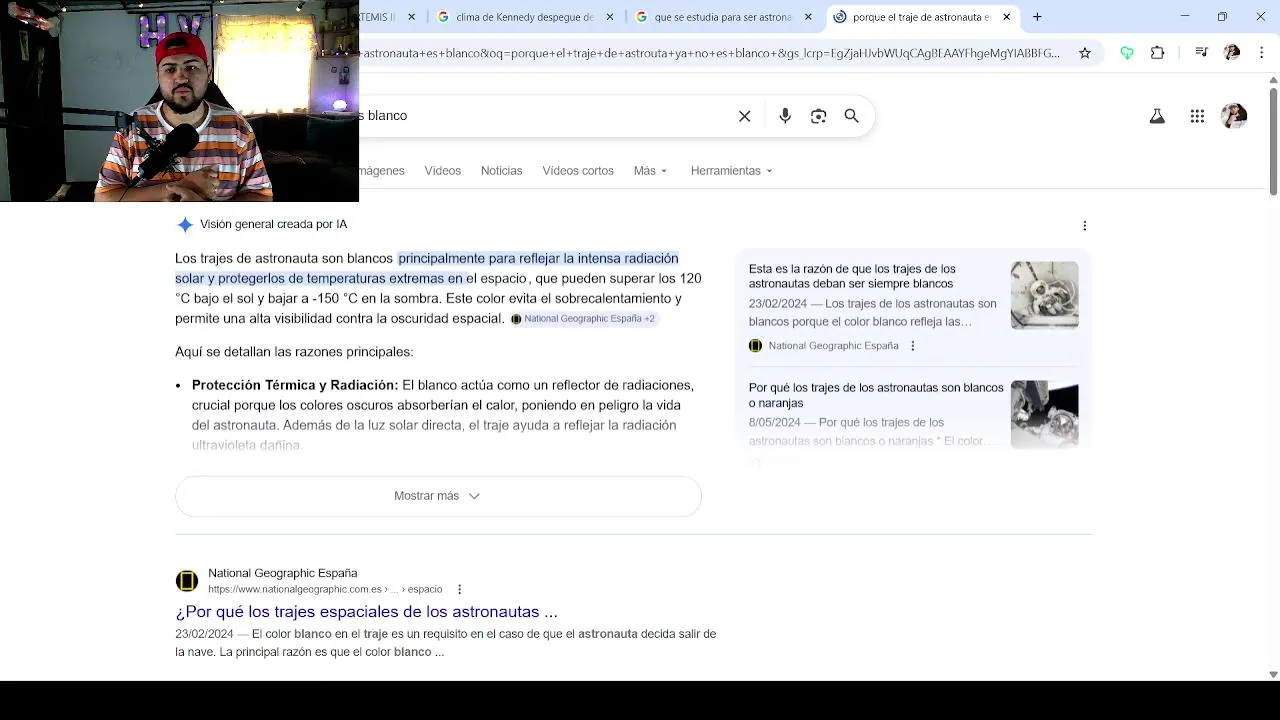1280x720 pixels.
Task: Open AI overview three-dot options
Action: (x=1084, y=226)
